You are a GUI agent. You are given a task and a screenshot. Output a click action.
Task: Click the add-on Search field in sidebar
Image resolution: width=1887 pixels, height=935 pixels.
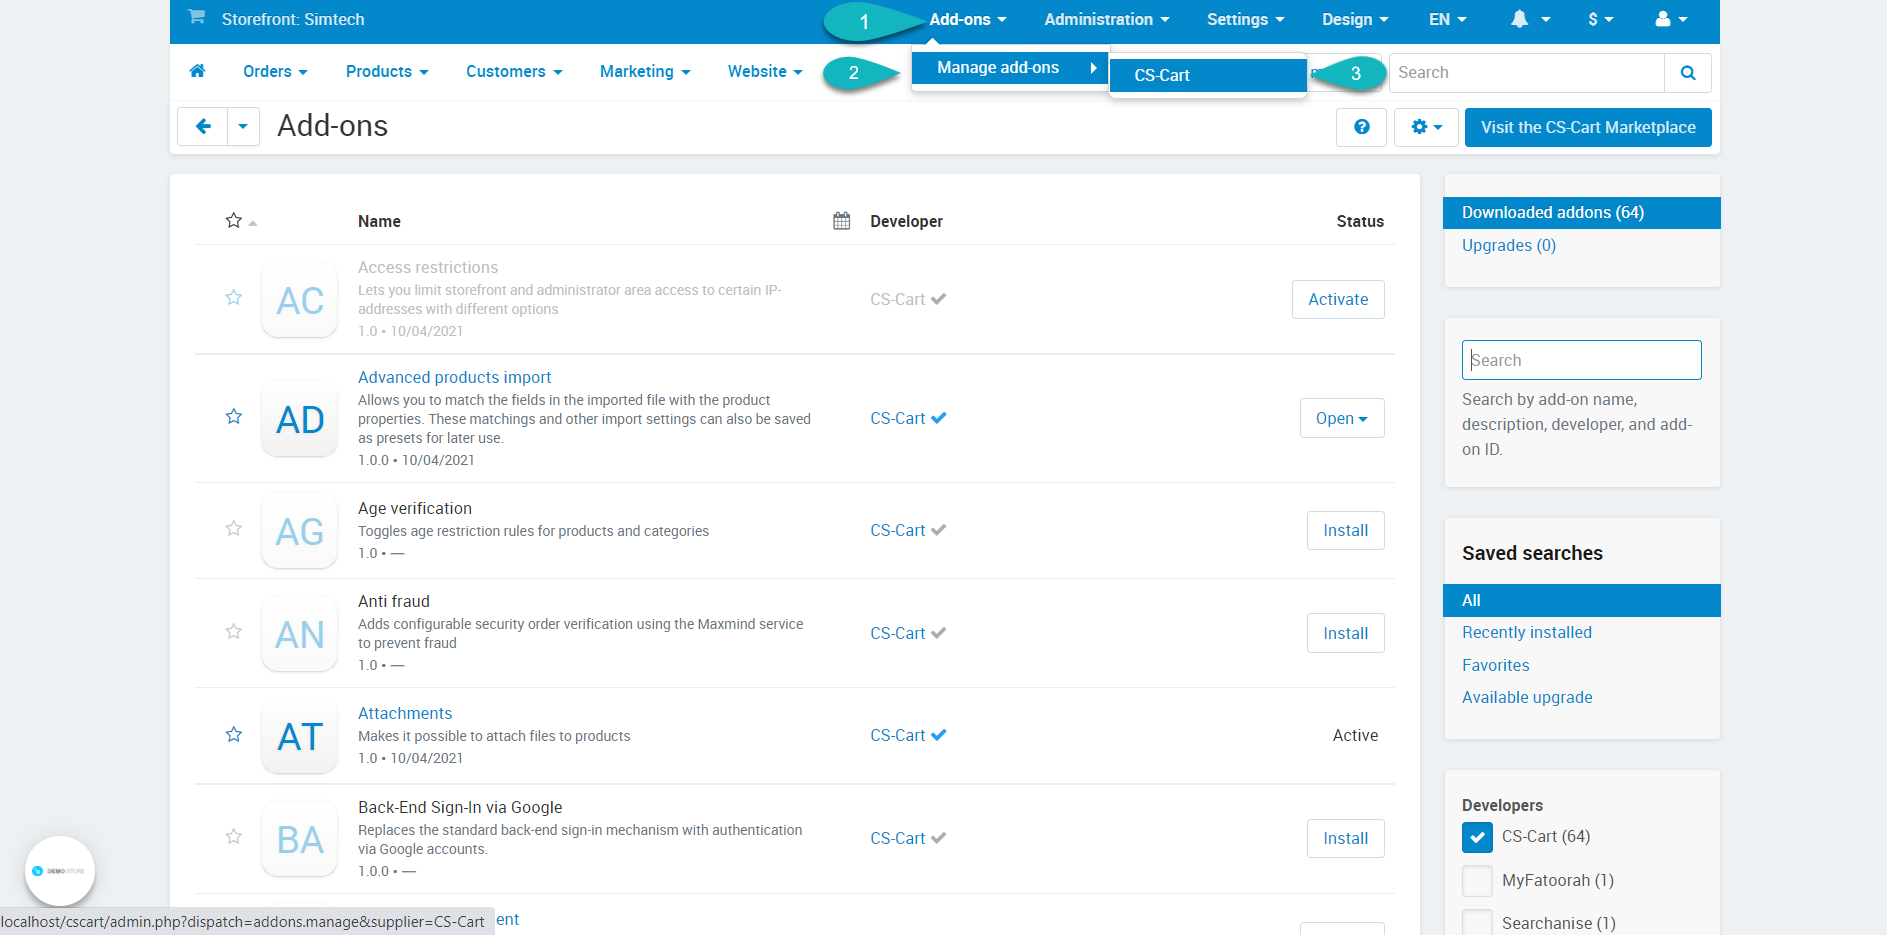(1581, 360)
